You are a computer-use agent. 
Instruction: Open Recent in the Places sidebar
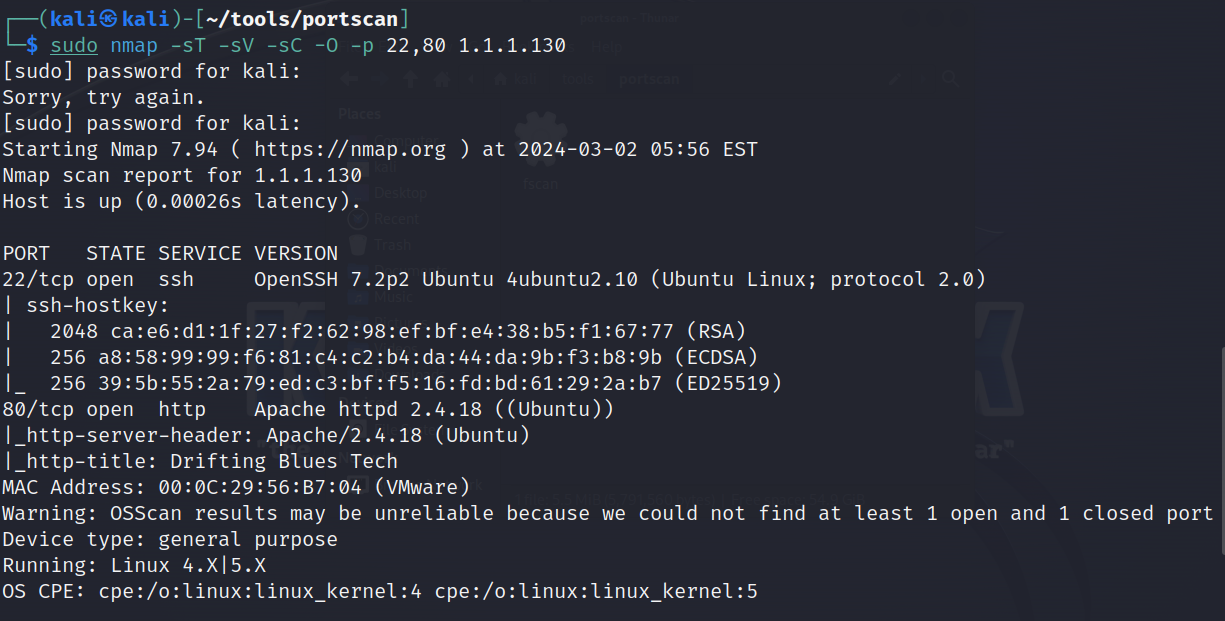tap(396, 218)
